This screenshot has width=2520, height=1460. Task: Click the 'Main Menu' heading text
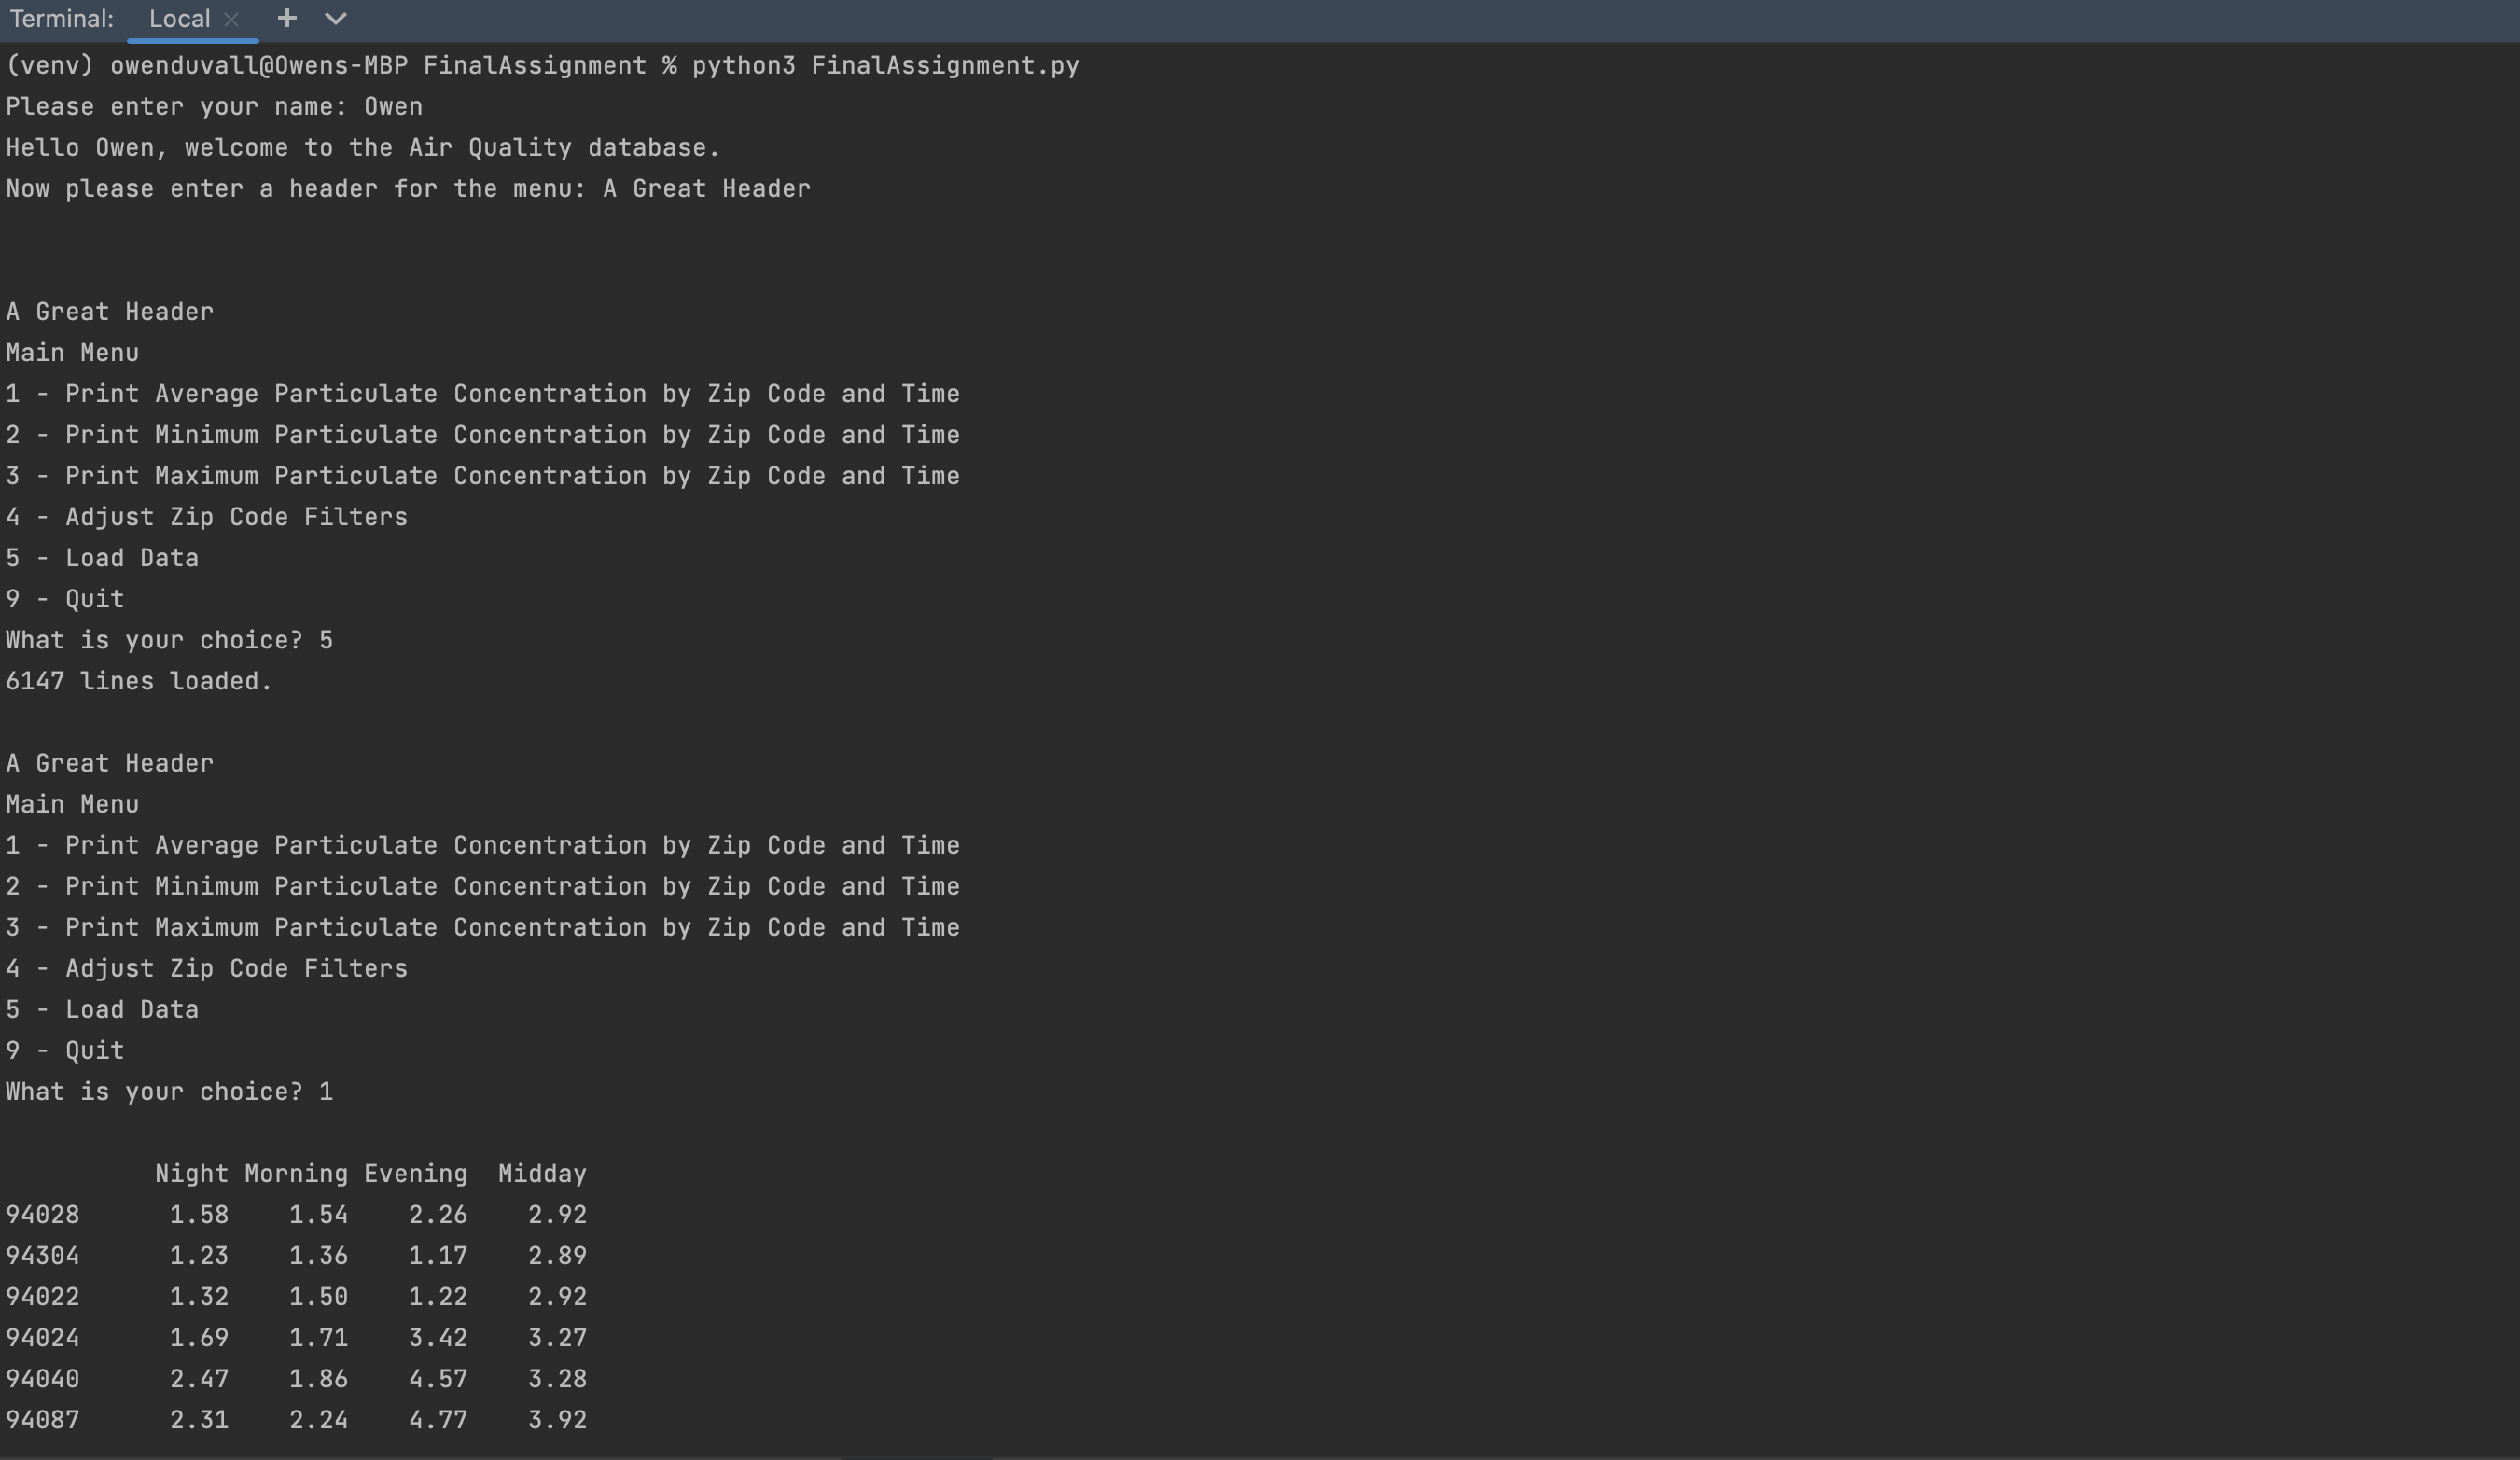pos(72,352)
